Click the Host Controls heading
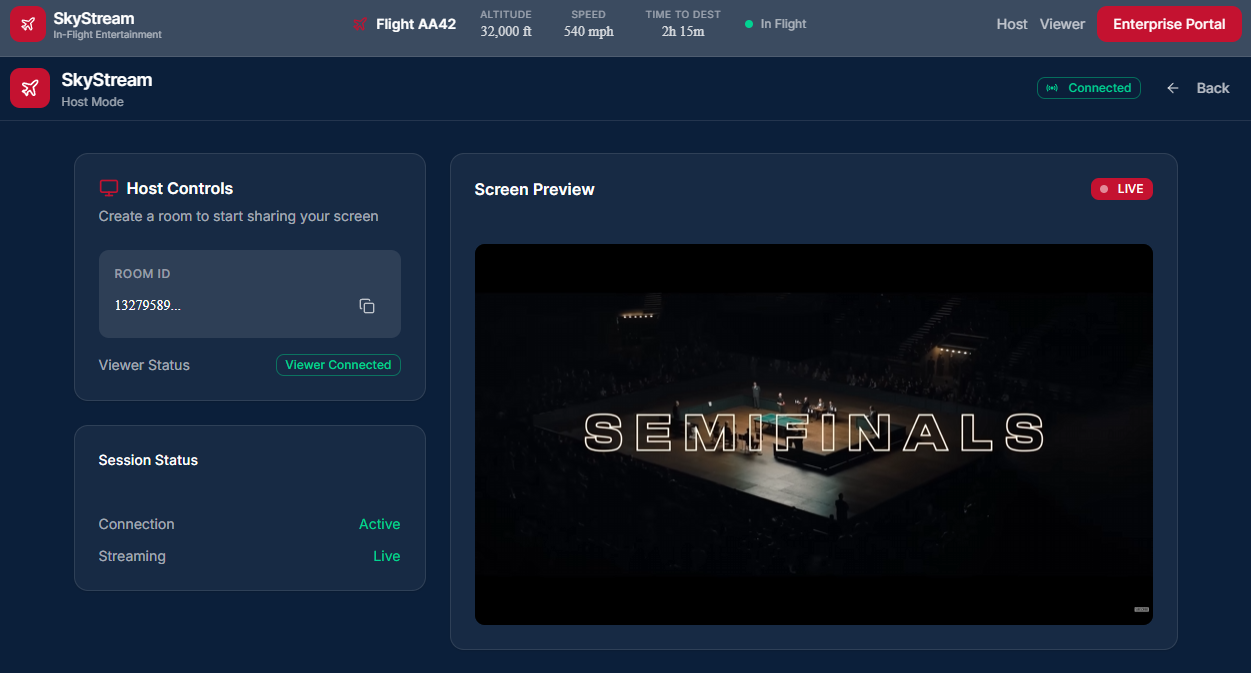Viewport: 1251px width, 673px height. pos(180,188)
